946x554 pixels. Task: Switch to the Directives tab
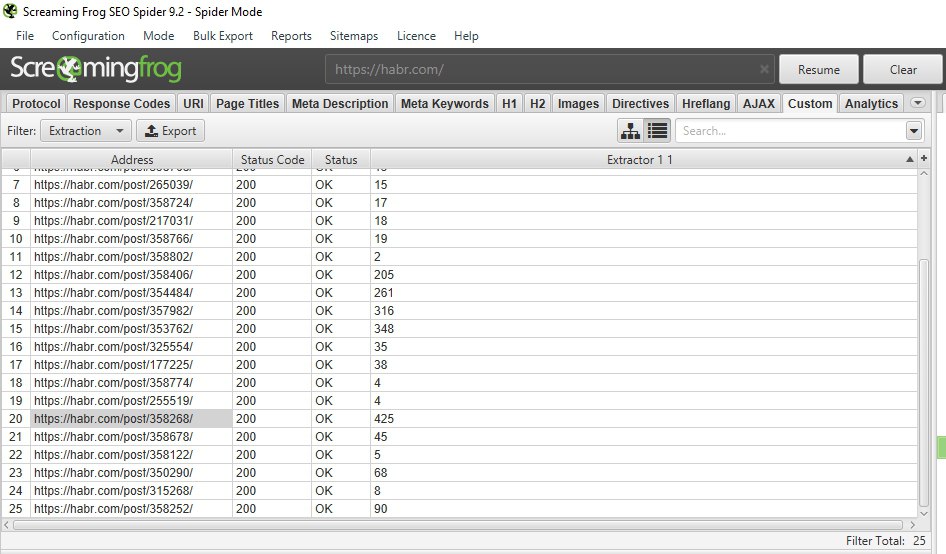click(640, 104)
